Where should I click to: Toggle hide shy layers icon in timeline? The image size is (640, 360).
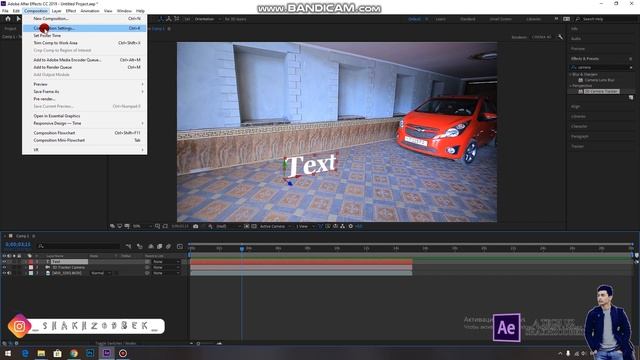tap(151, 246)
